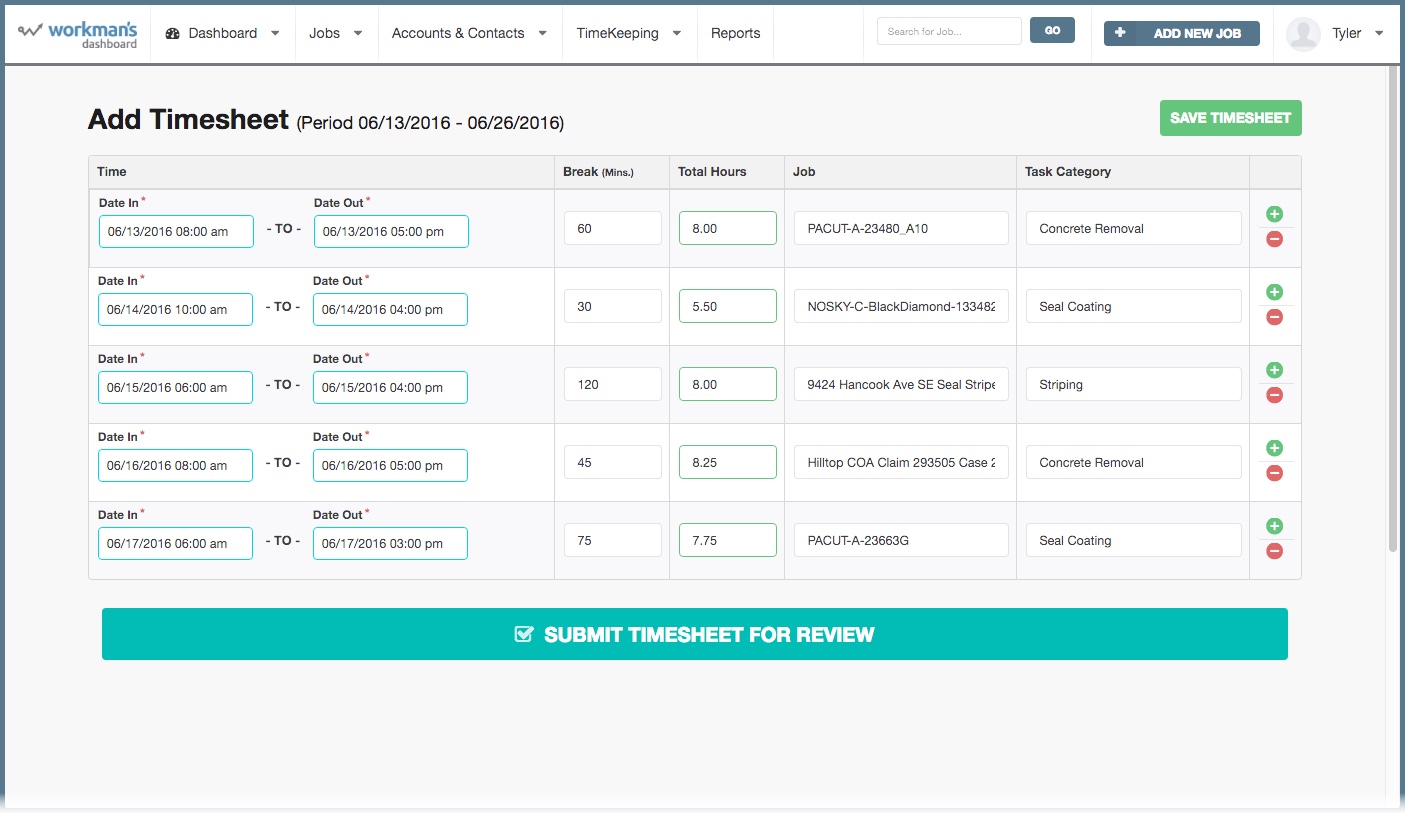
Task: Open Seal Coating category for 06/14 row
Action: 1133,306
